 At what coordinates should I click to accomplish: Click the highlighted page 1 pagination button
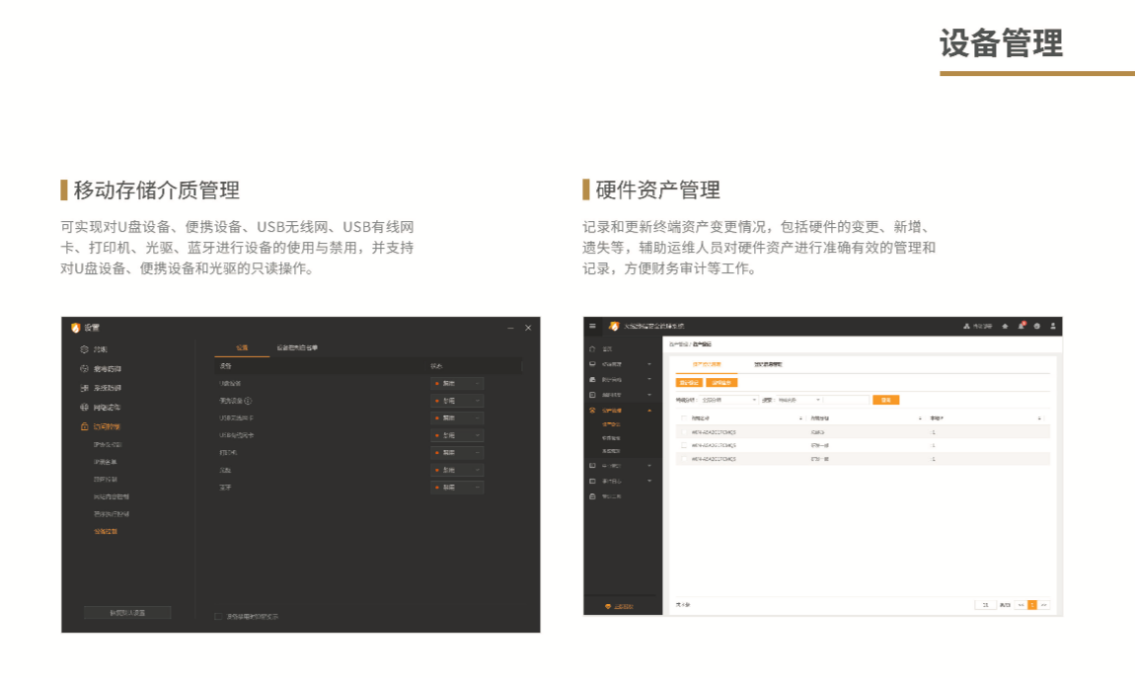pos(1032,605)
